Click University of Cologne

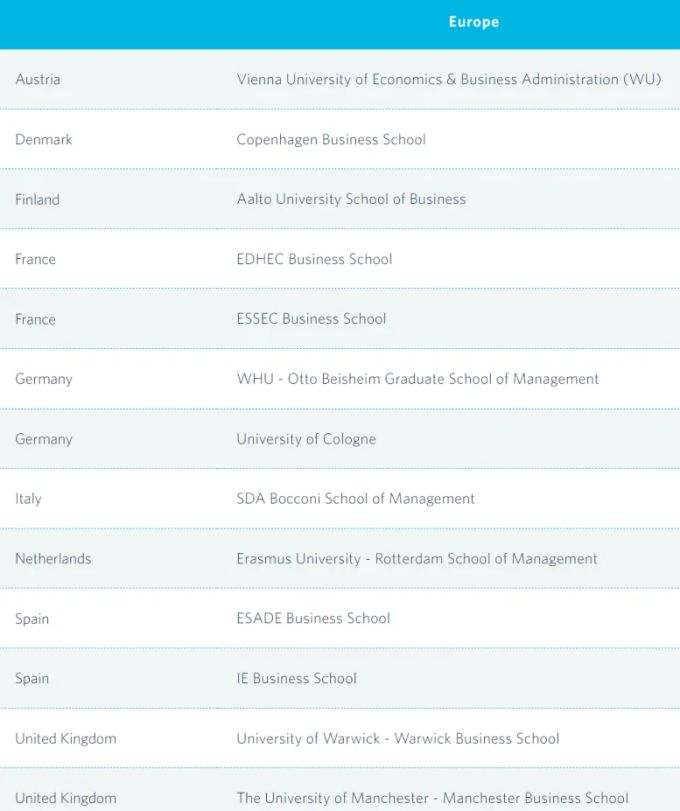point(306,439)
